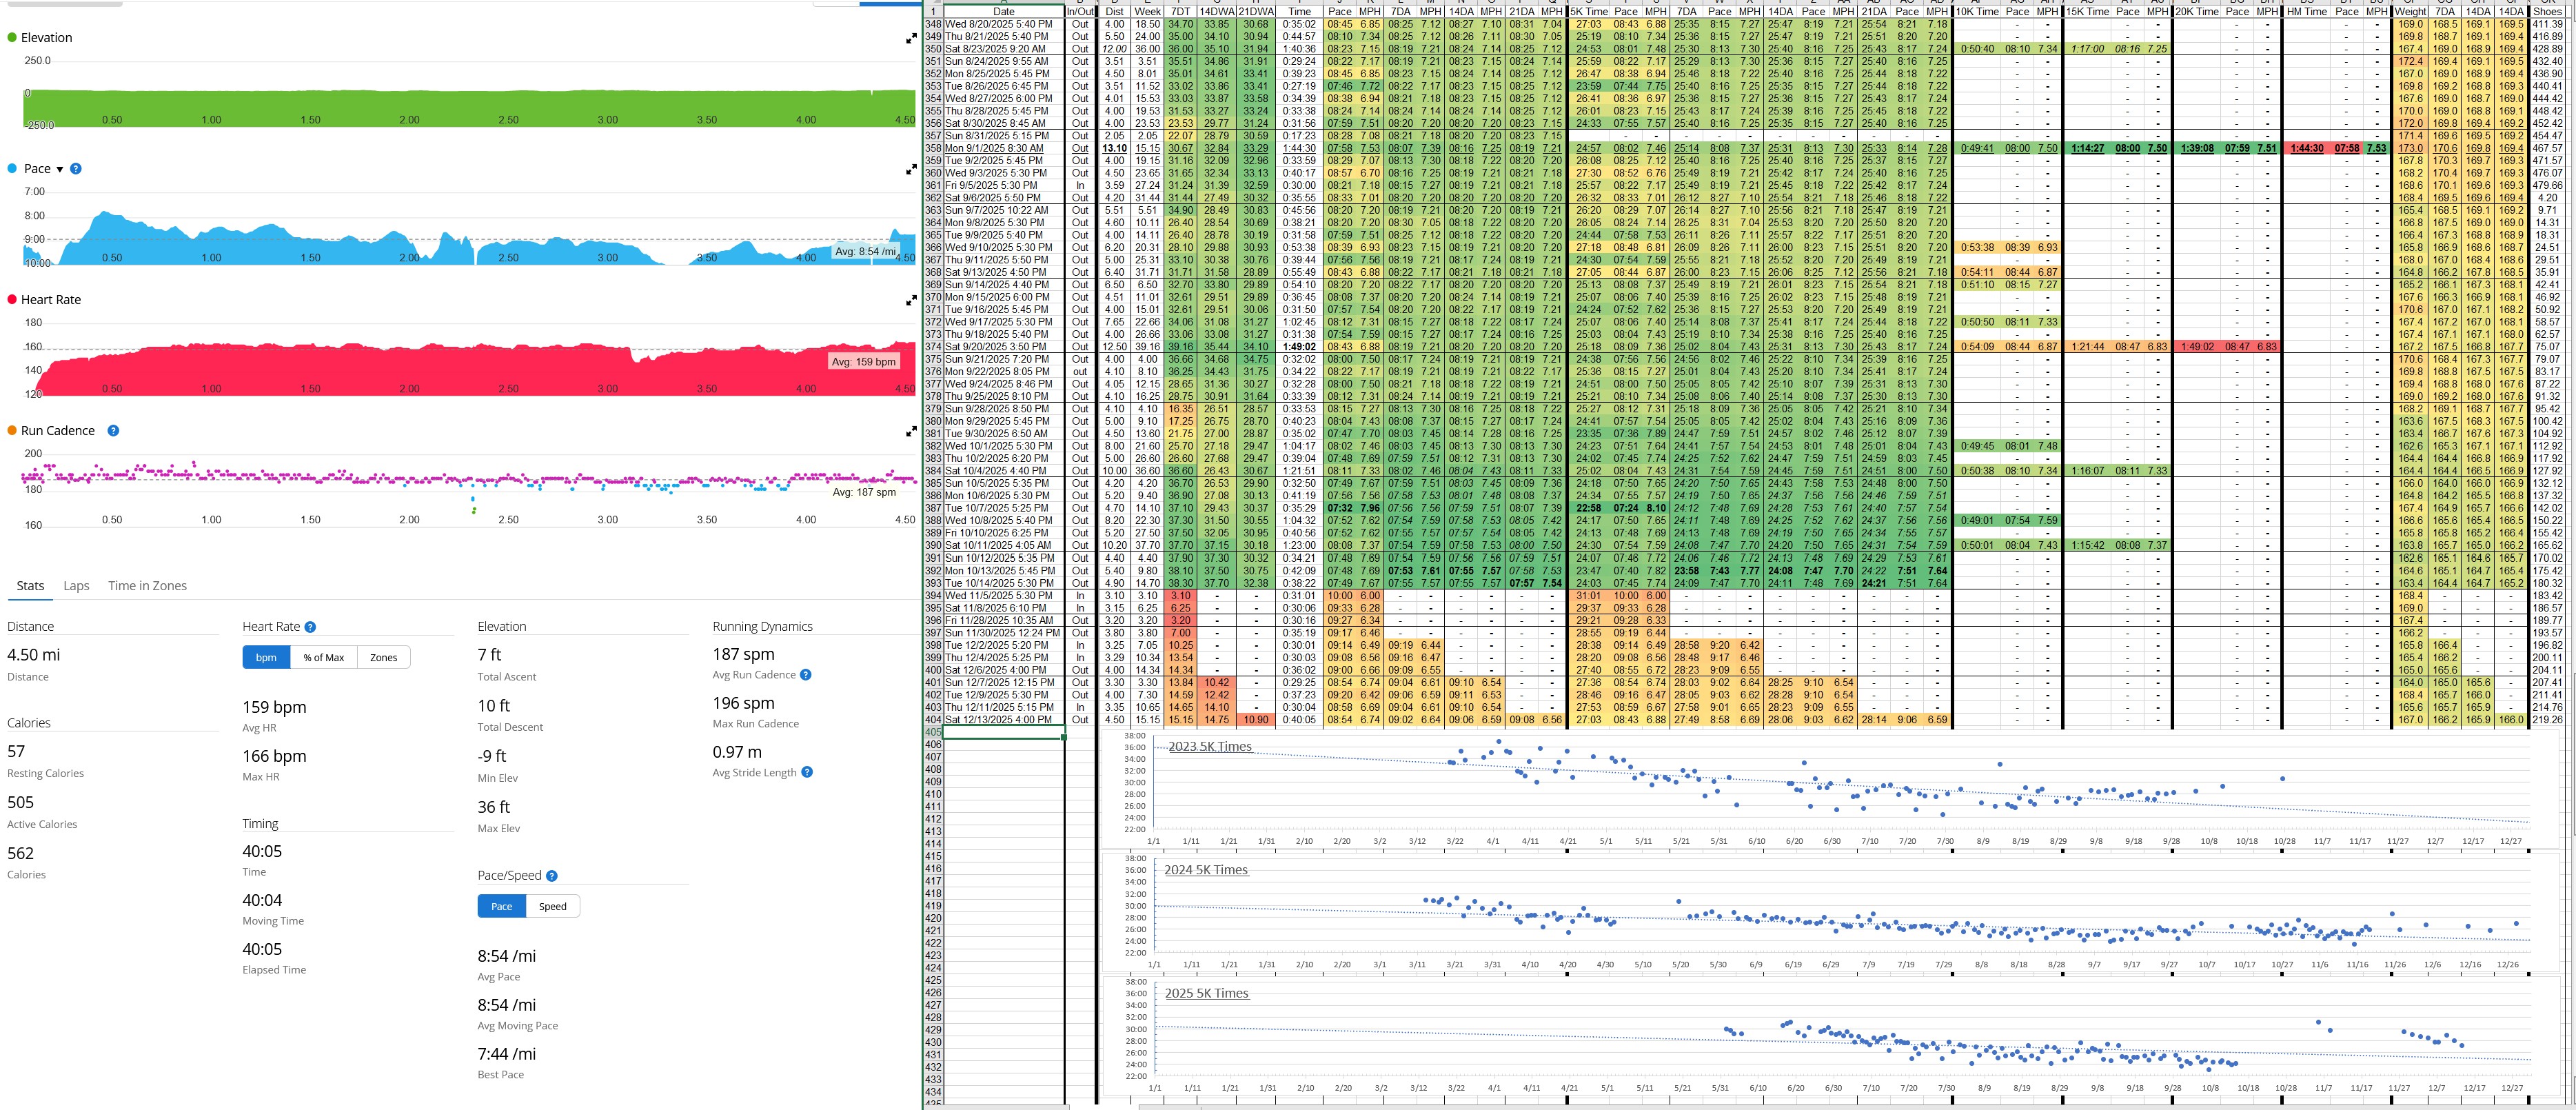The height and width of the screenshot is (1110, 2576).
Task: Open help icon beside Run Cadence chart title
Action: [x=113, y=431]
